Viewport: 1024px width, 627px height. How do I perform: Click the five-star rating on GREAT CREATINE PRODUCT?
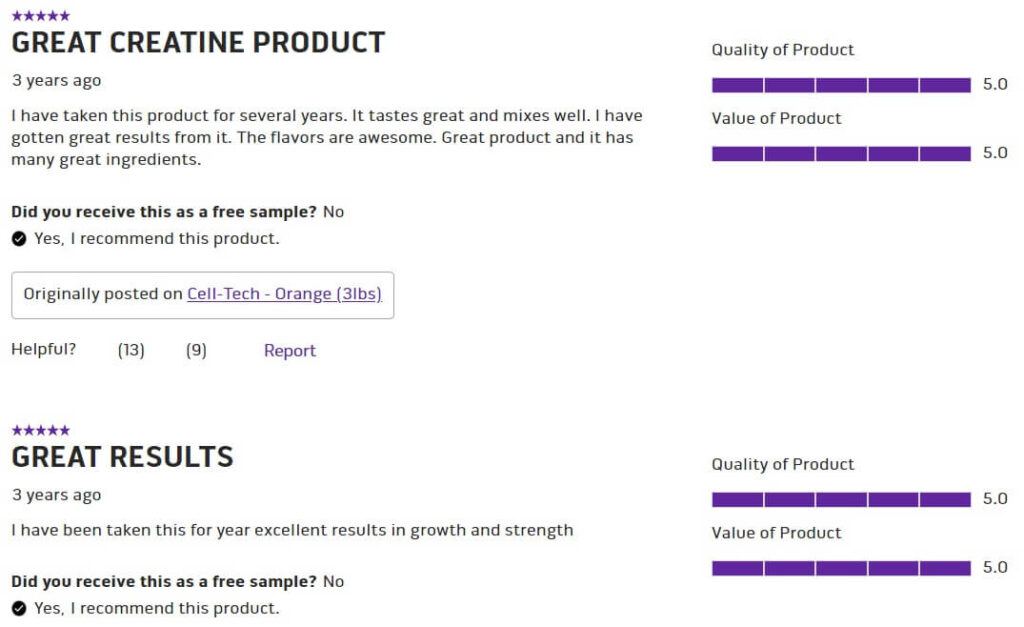[39, 14]
